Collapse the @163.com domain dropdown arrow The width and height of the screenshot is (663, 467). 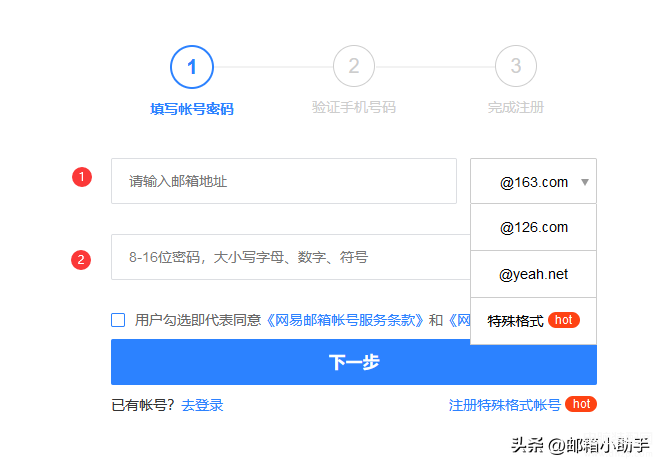585,182
